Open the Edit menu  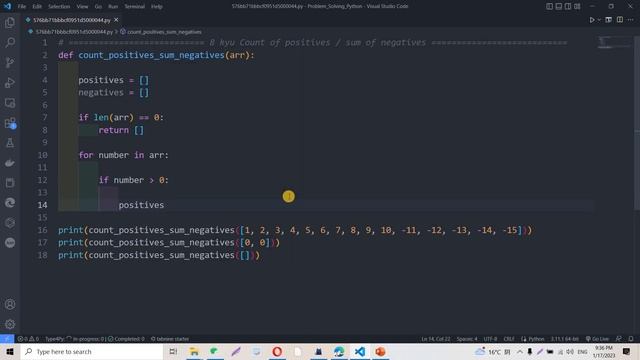coord(37,7)
